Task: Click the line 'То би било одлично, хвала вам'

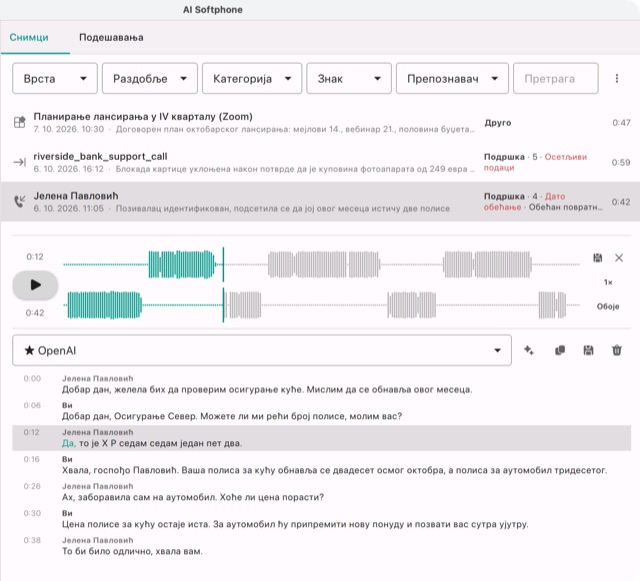Action: (x=132, y=551)
